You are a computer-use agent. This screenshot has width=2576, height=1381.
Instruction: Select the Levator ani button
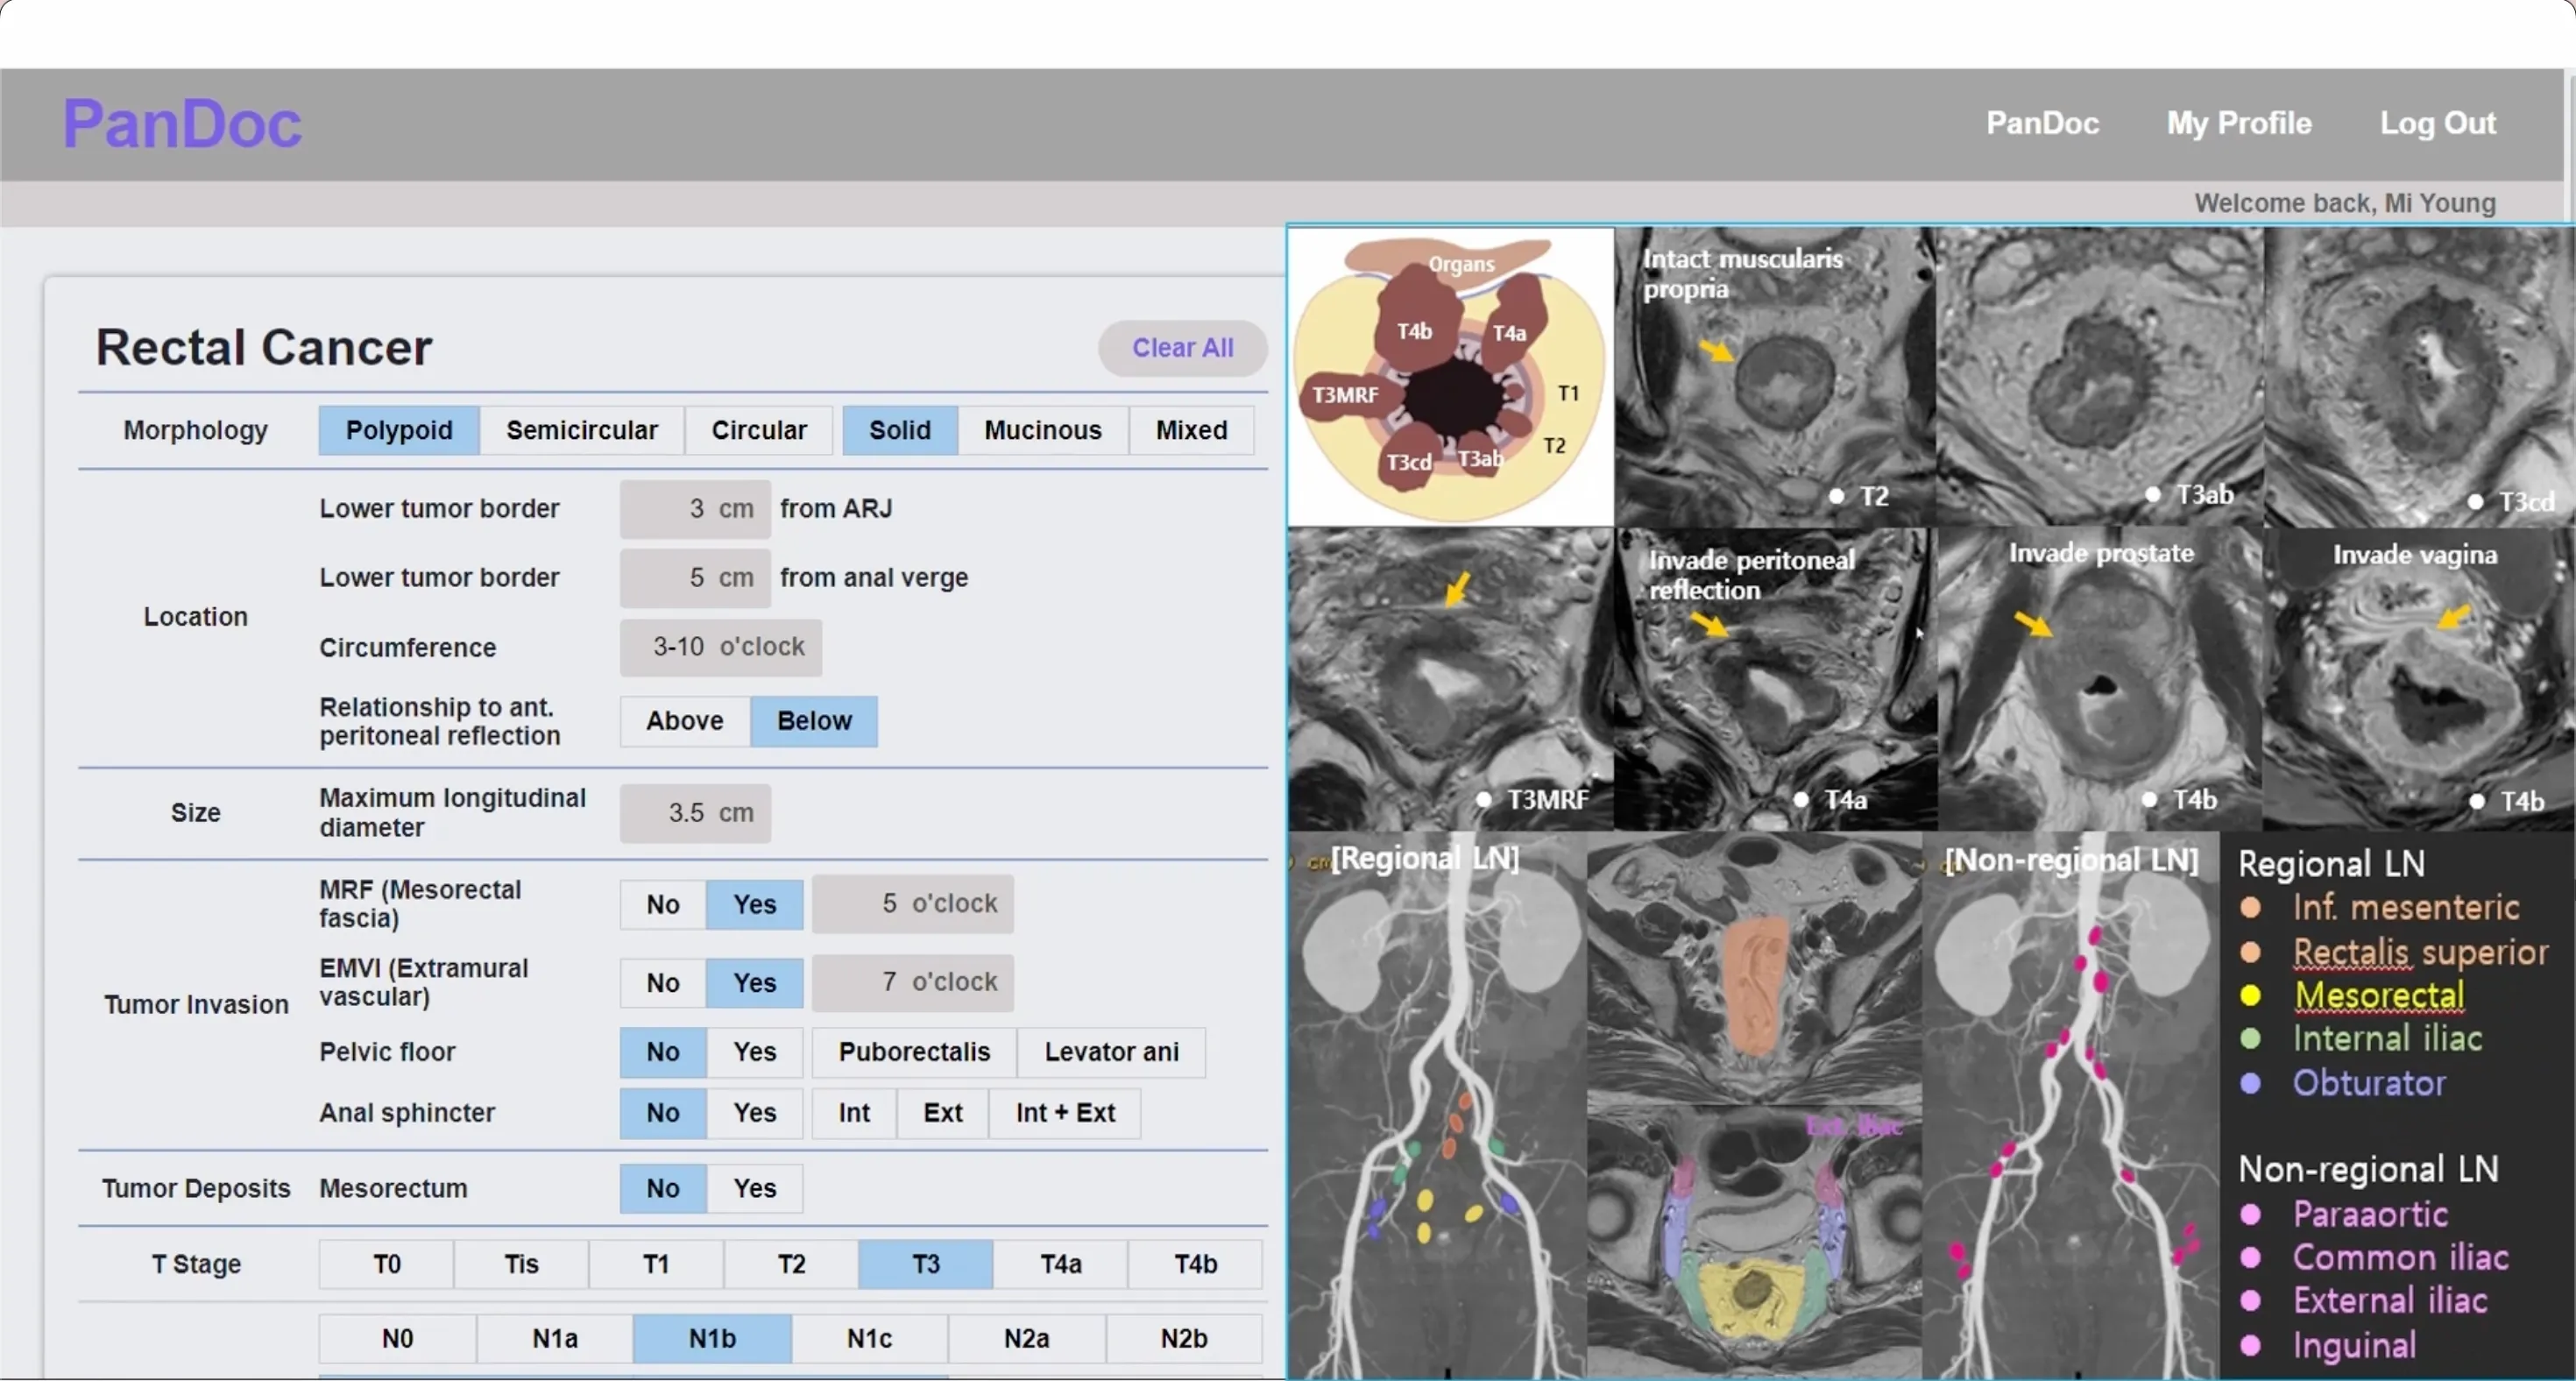[1110, 1052]
